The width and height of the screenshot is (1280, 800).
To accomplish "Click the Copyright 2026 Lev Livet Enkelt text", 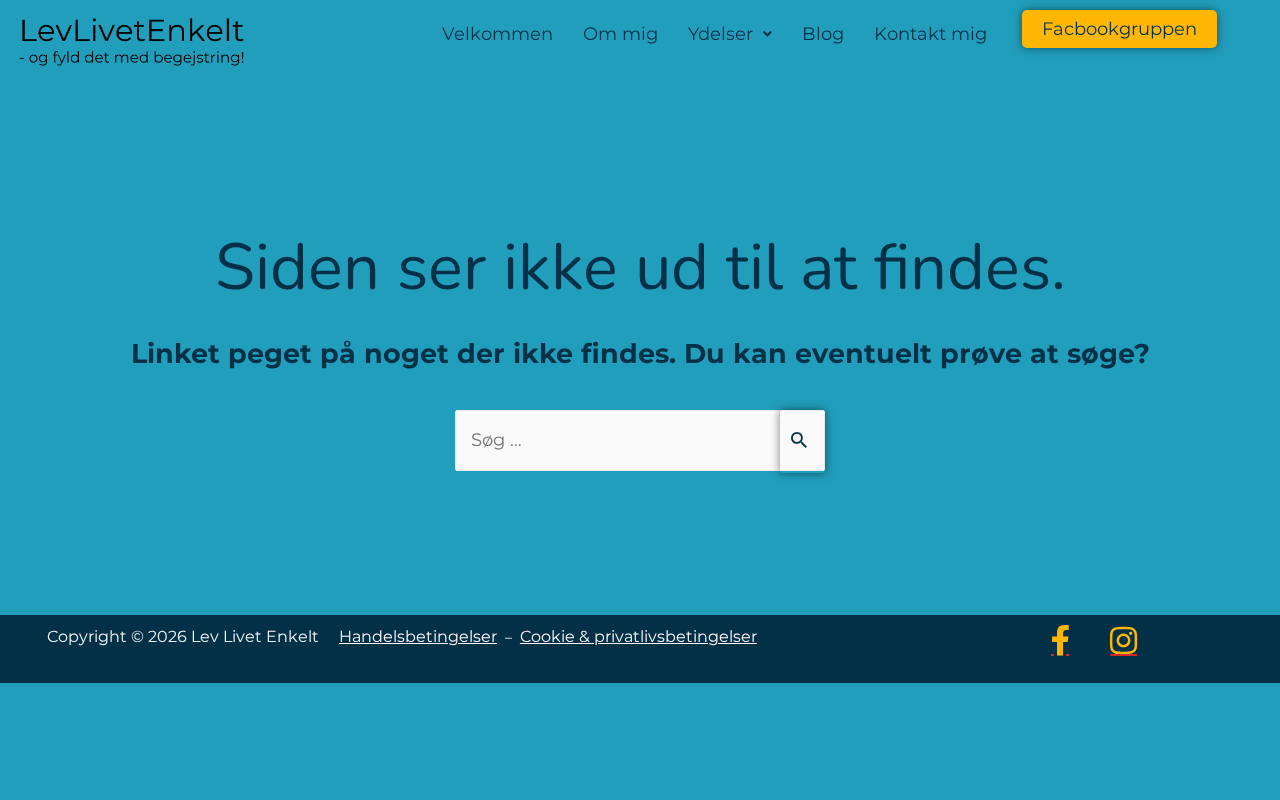I will point(183,636).
